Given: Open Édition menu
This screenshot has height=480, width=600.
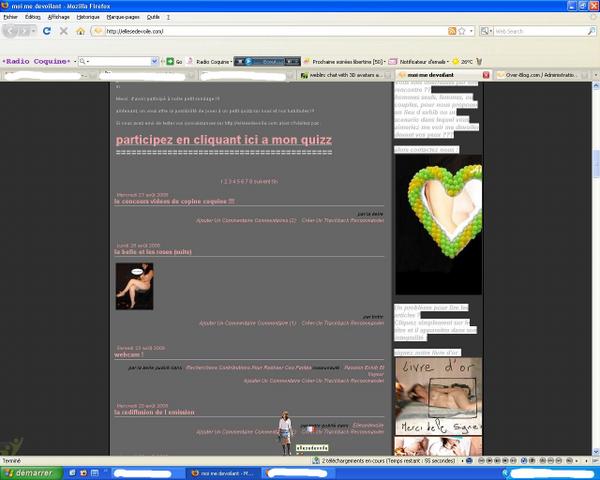Looking at the screenshot, I should pos(33,17).
